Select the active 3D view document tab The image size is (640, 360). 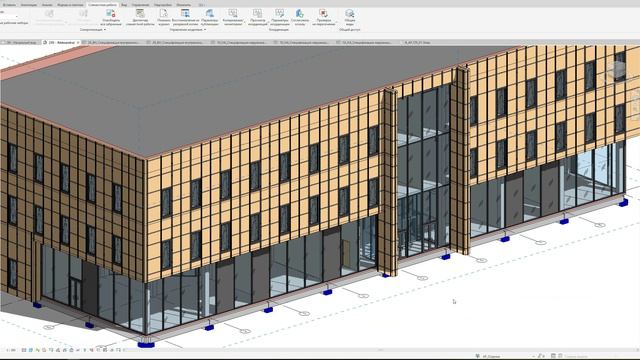point(61,42)
